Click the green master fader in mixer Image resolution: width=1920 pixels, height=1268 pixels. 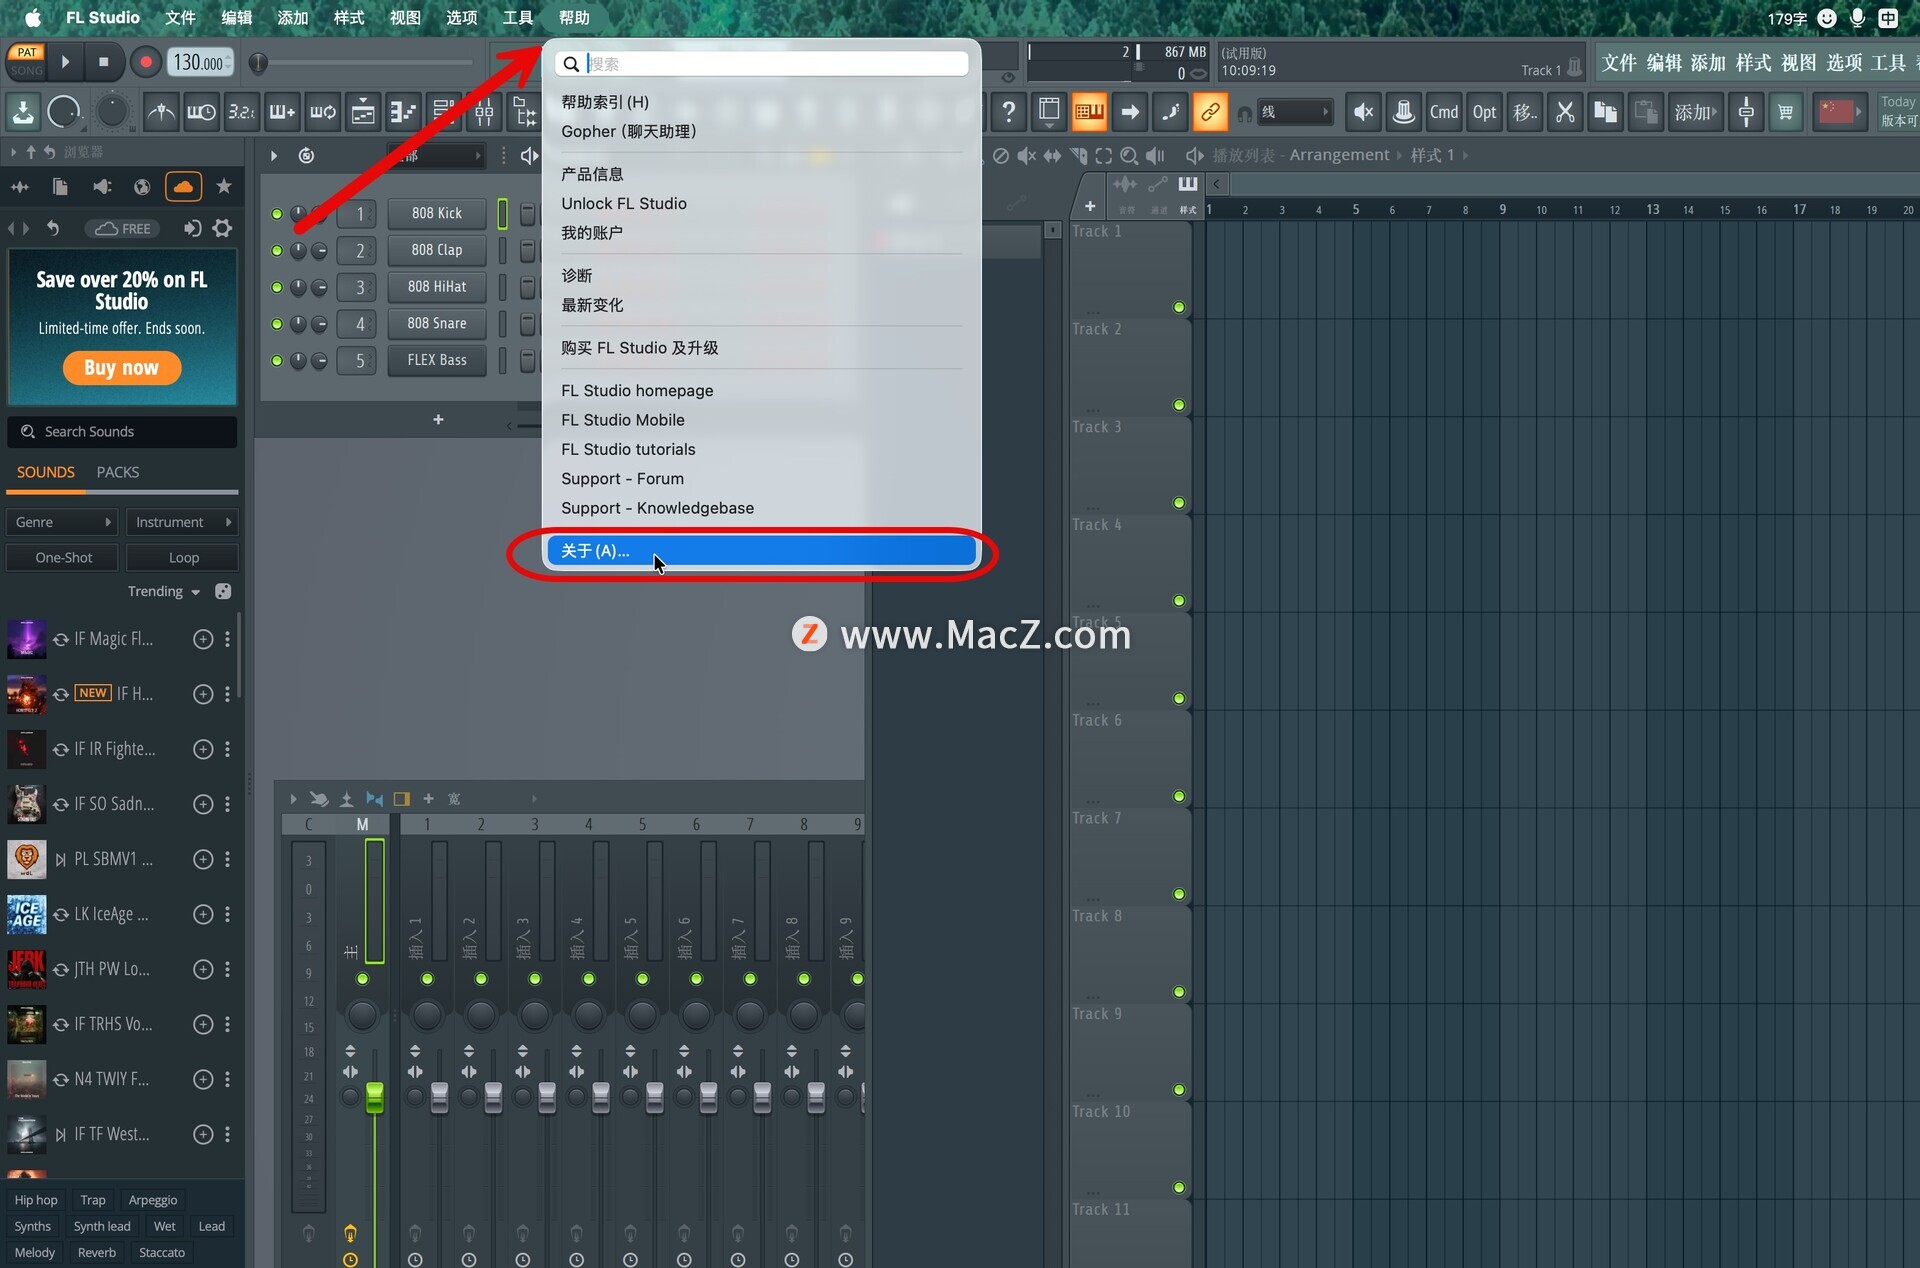coord(375,1097)
